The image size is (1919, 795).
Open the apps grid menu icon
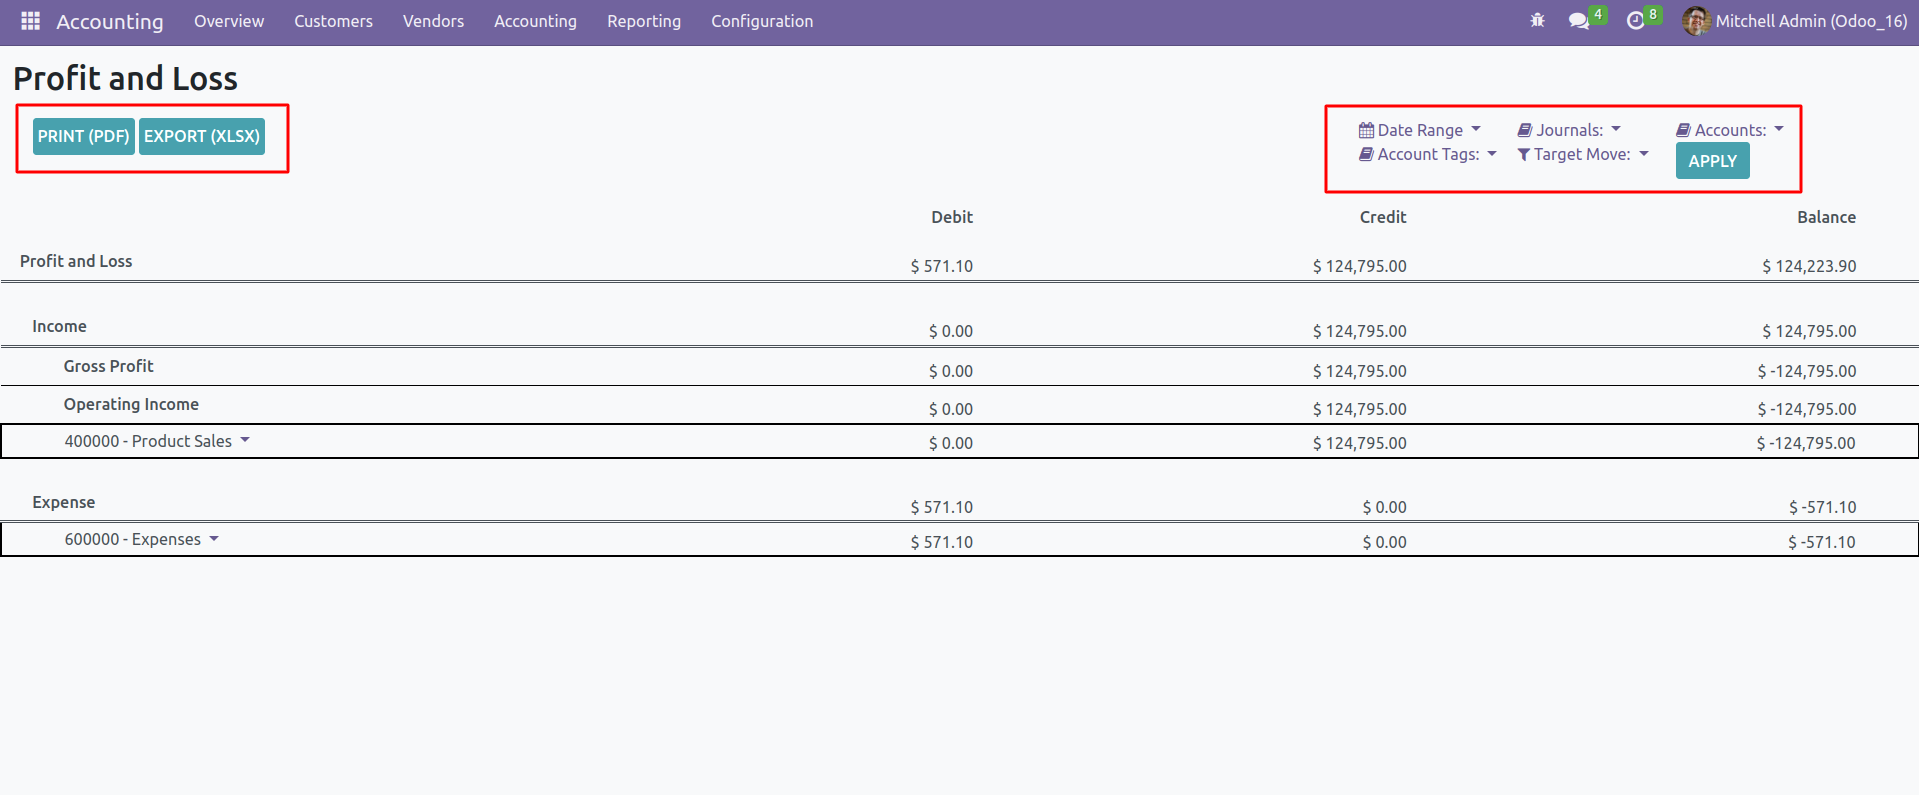[30, 21]
